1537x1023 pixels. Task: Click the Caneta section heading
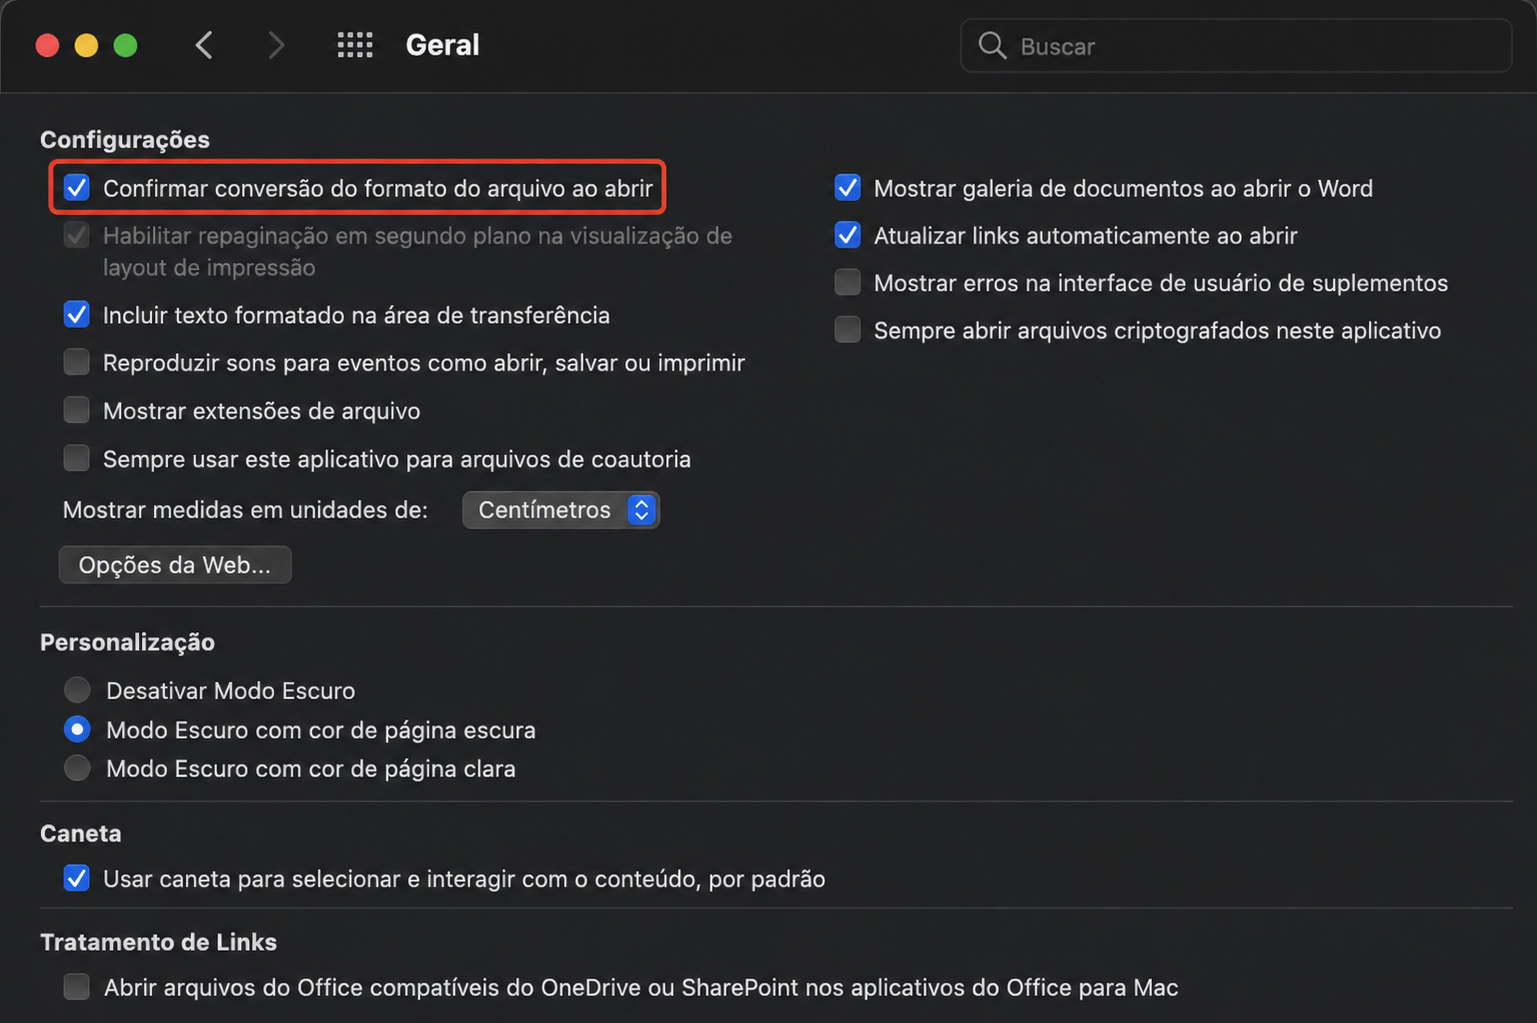coord(80,833)
